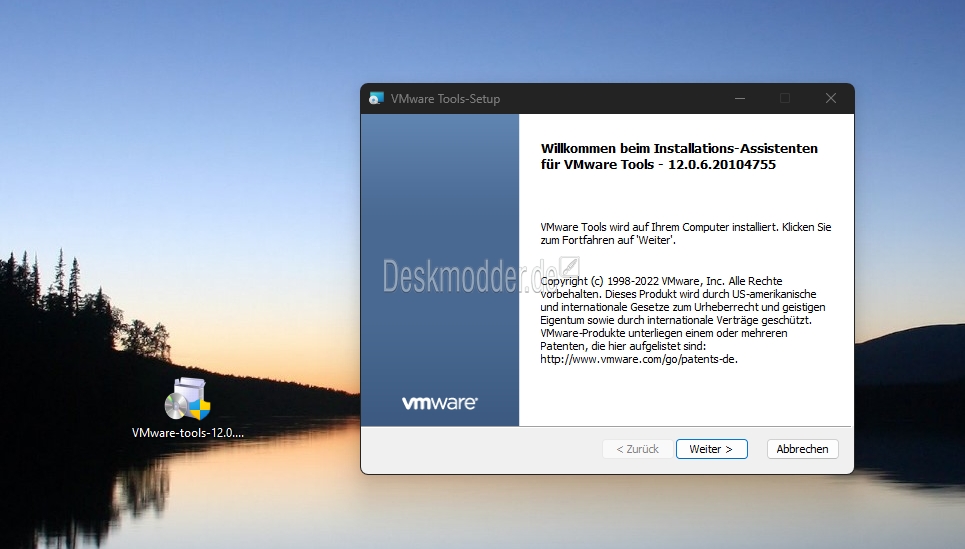Click the 'Copyright (c) 1998-2022 VMware, Inc.' text

point(633,281)
